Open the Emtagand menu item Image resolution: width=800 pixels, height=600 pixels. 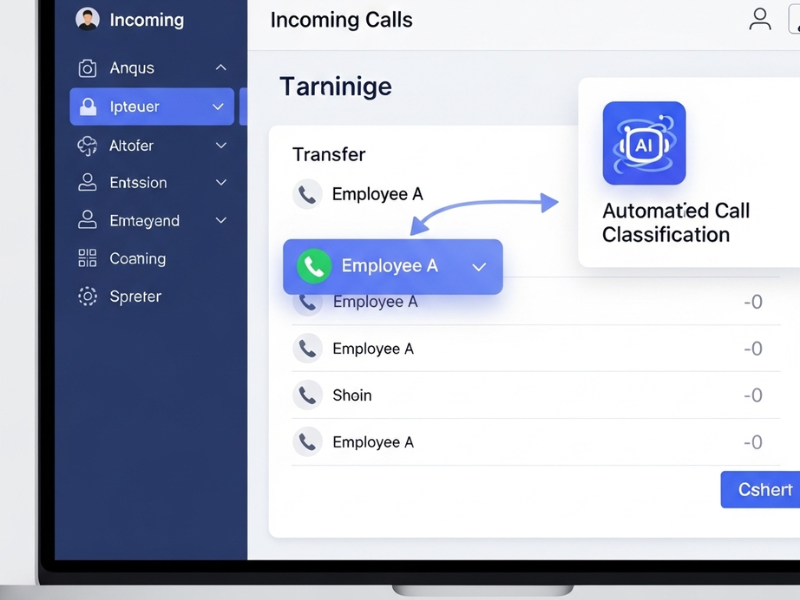[x=152, y=220]
